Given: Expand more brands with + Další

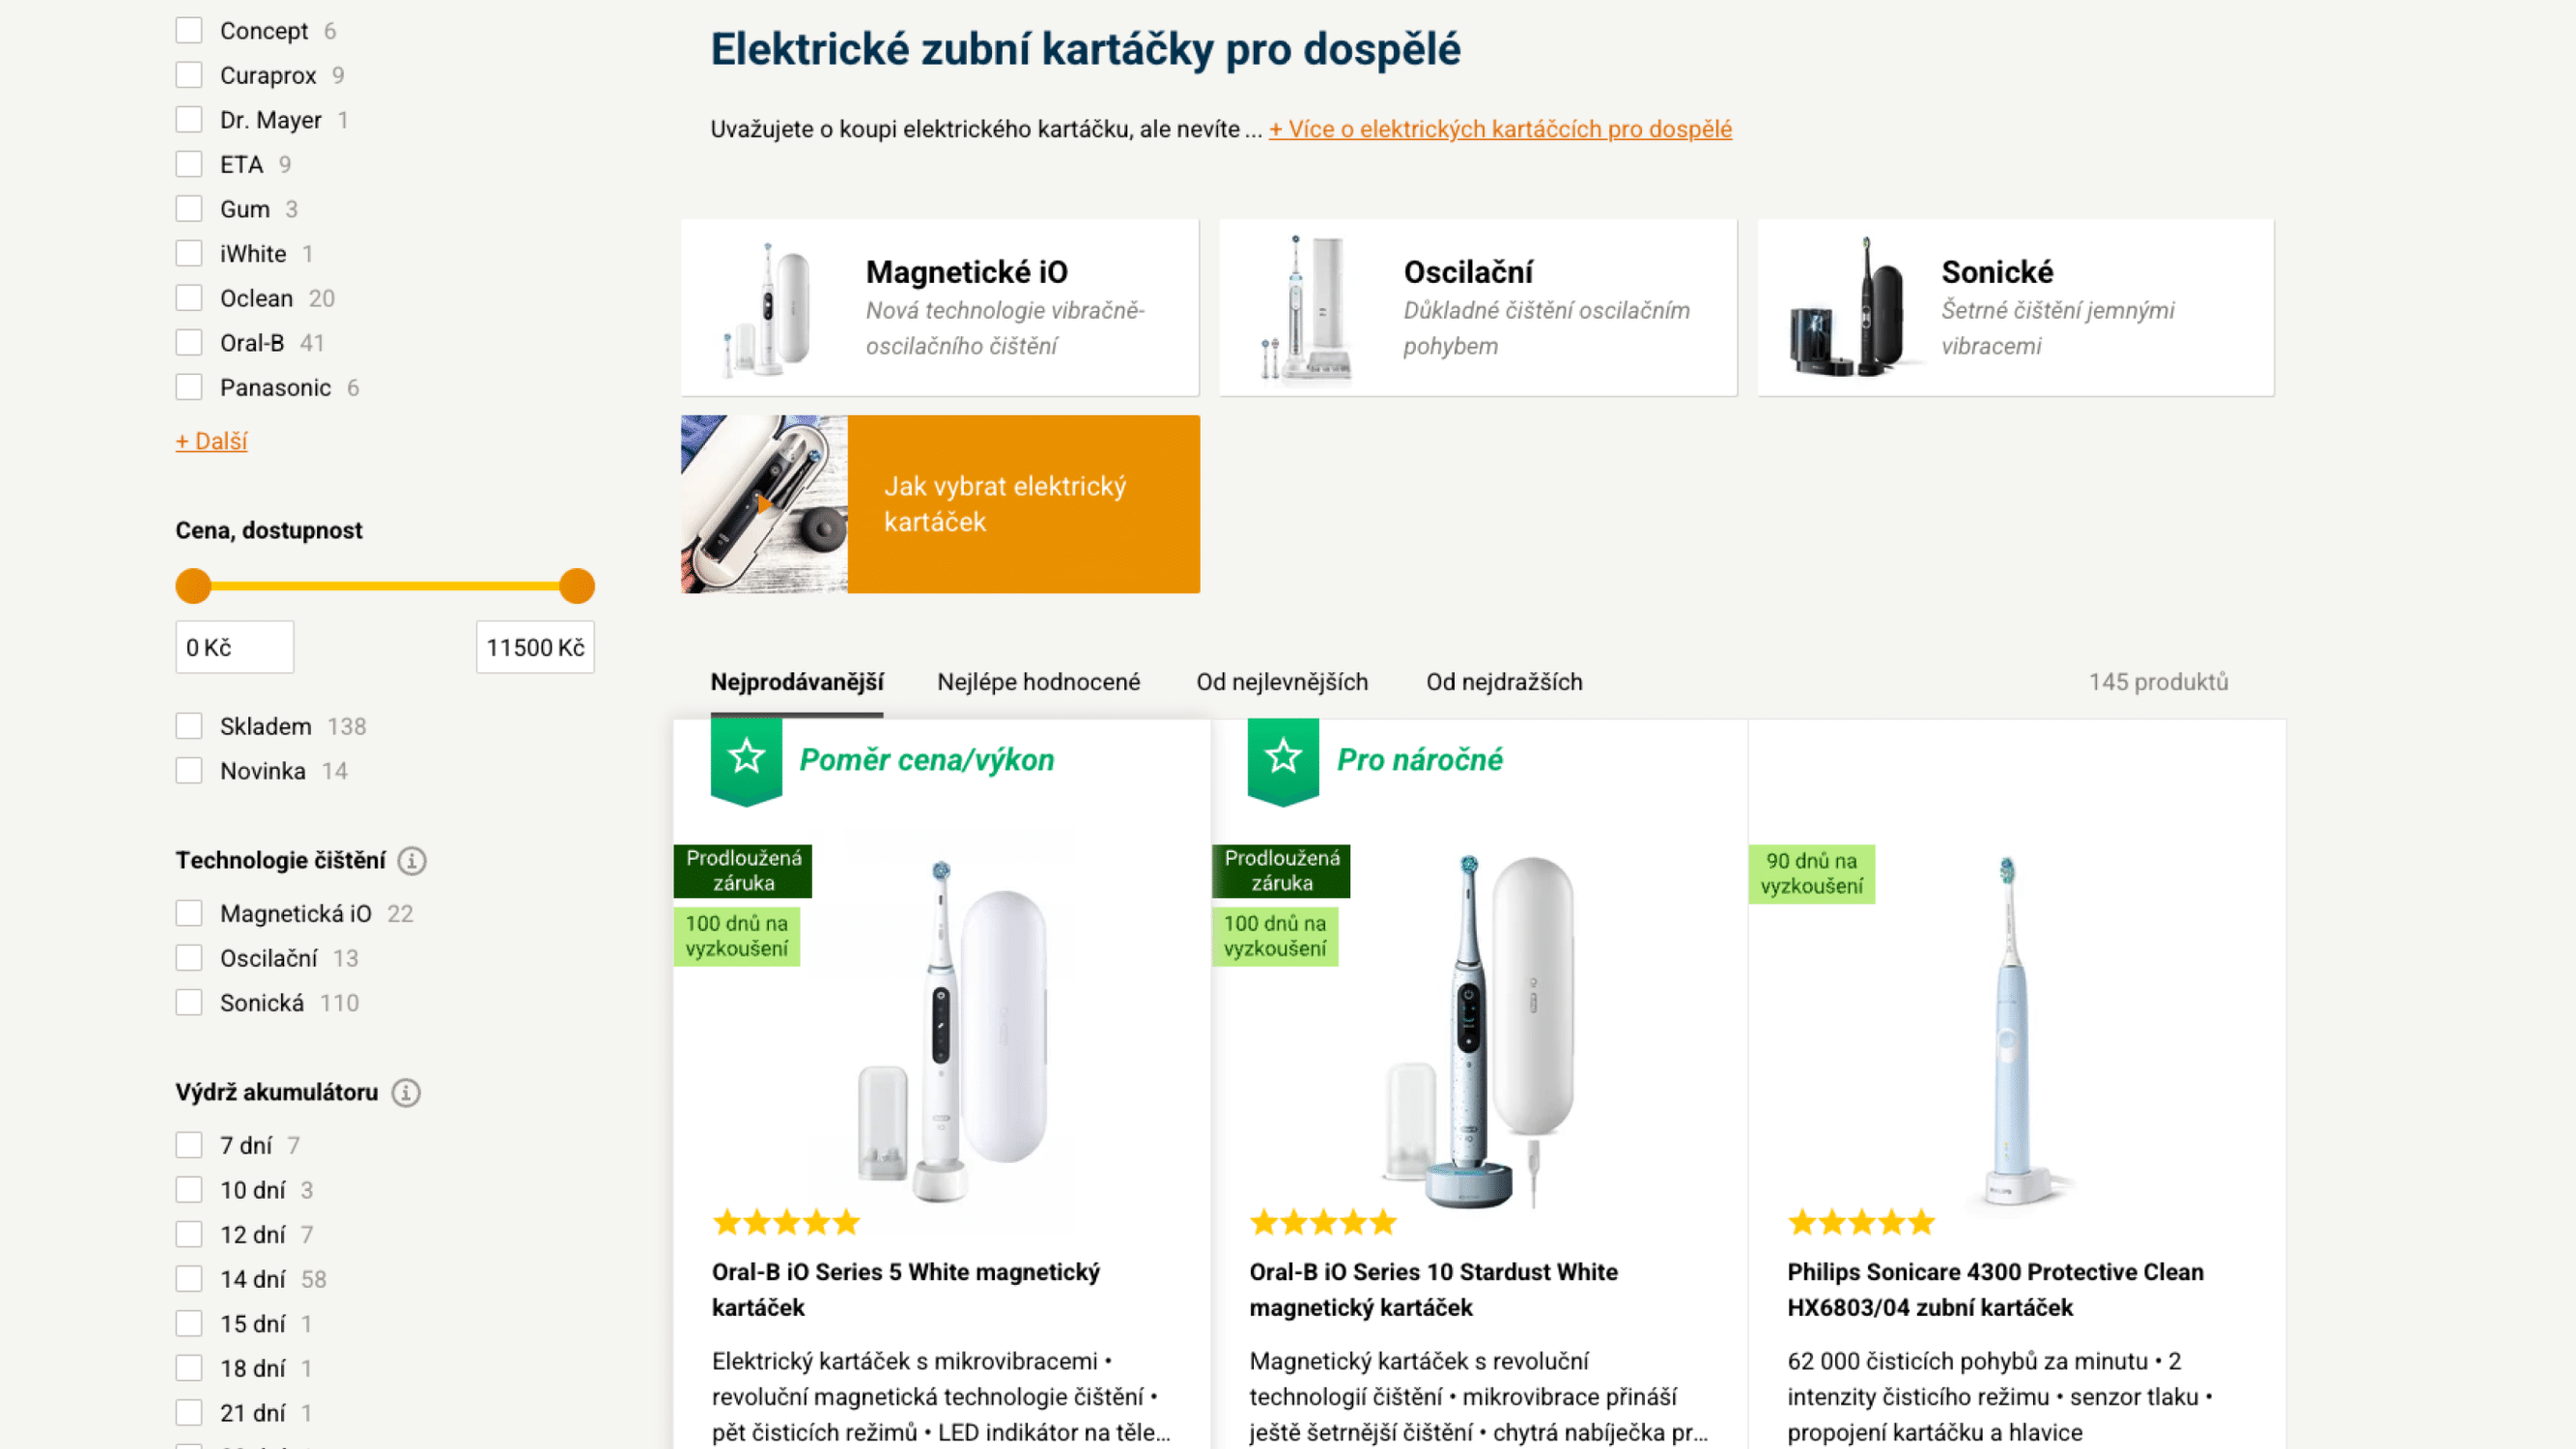Looking at the screenshot, I should point(212,441).
